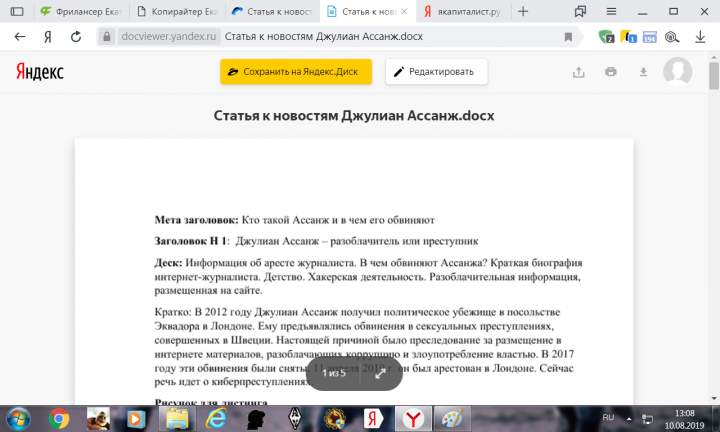Open the browser downloads arrow
The height and width of the screenshot is (432, 720).
[700, 37]
